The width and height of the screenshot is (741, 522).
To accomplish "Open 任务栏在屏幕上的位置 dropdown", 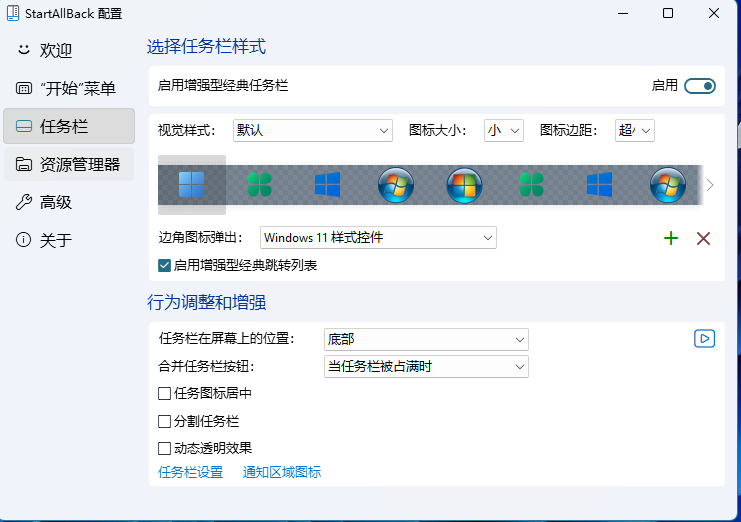I will click(426, 340).
